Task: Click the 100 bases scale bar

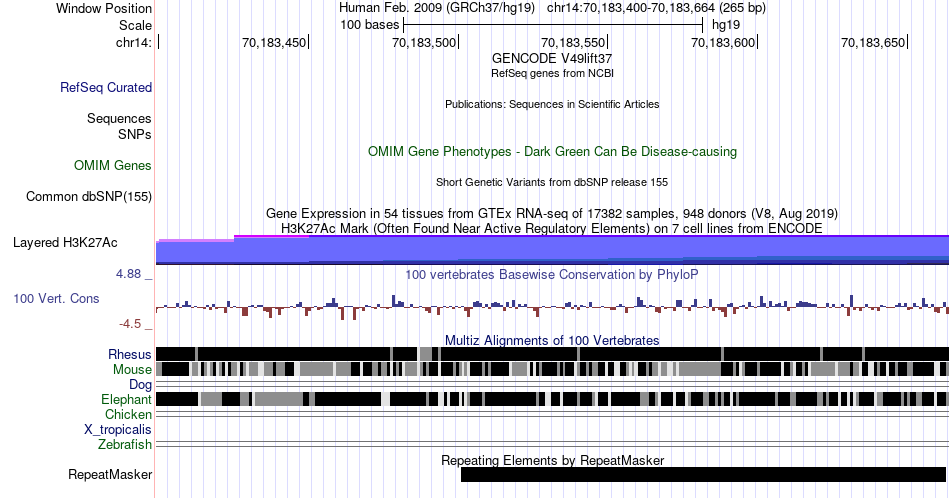Action: 553,25
